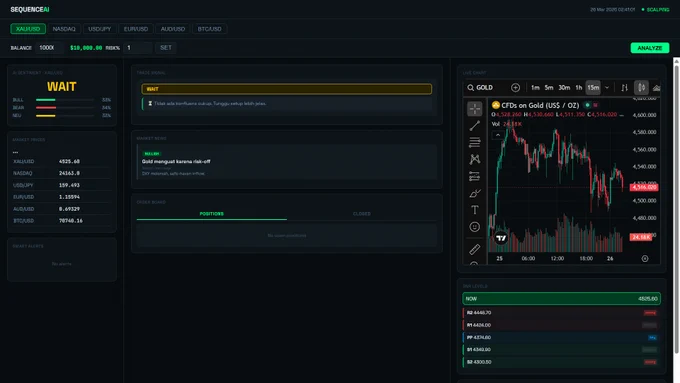Click the red current price label on chart
The image size is (680, 383).
(x=644, y=187)
